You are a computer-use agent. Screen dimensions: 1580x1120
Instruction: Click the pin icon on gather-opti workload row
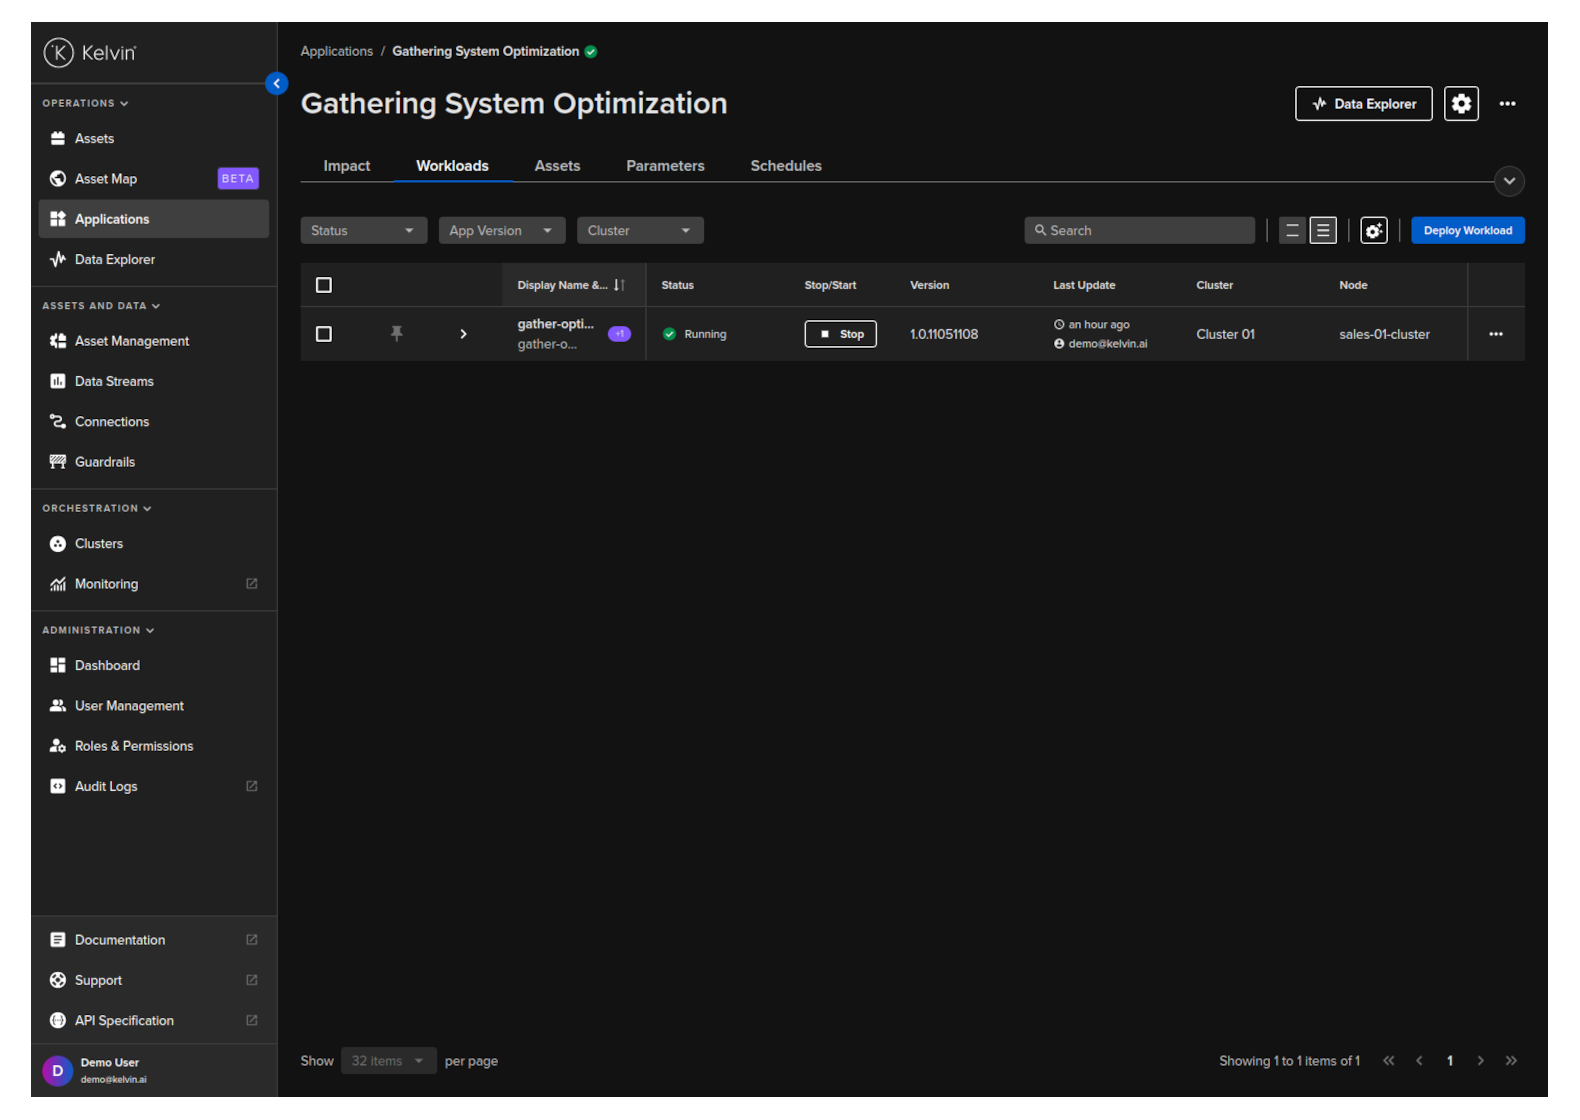pos(397,334)
